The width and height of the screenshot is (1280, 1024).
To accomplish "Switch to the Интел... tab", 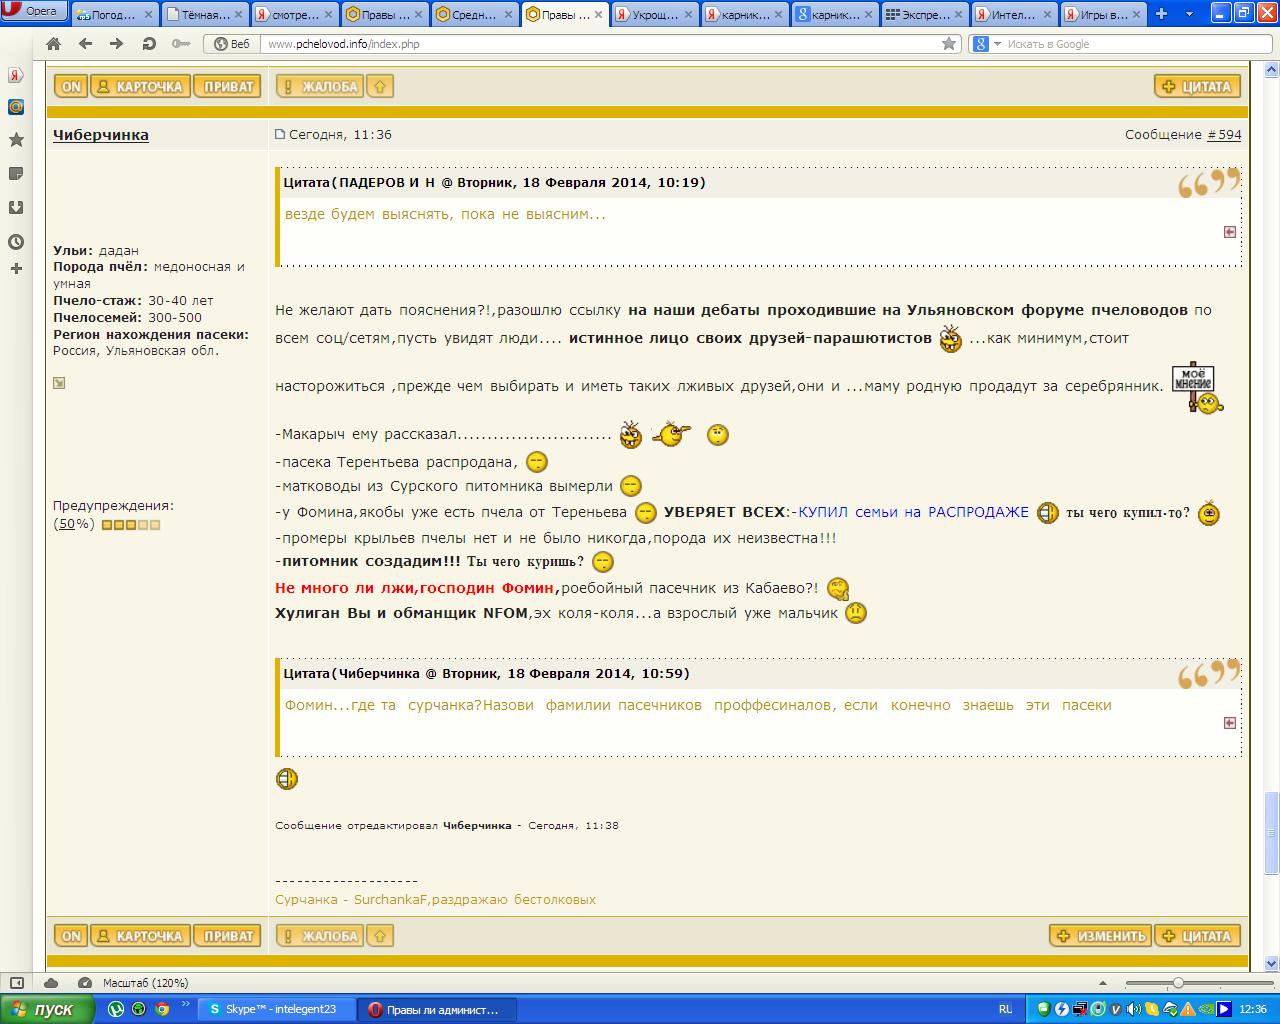I will 1016,14.
